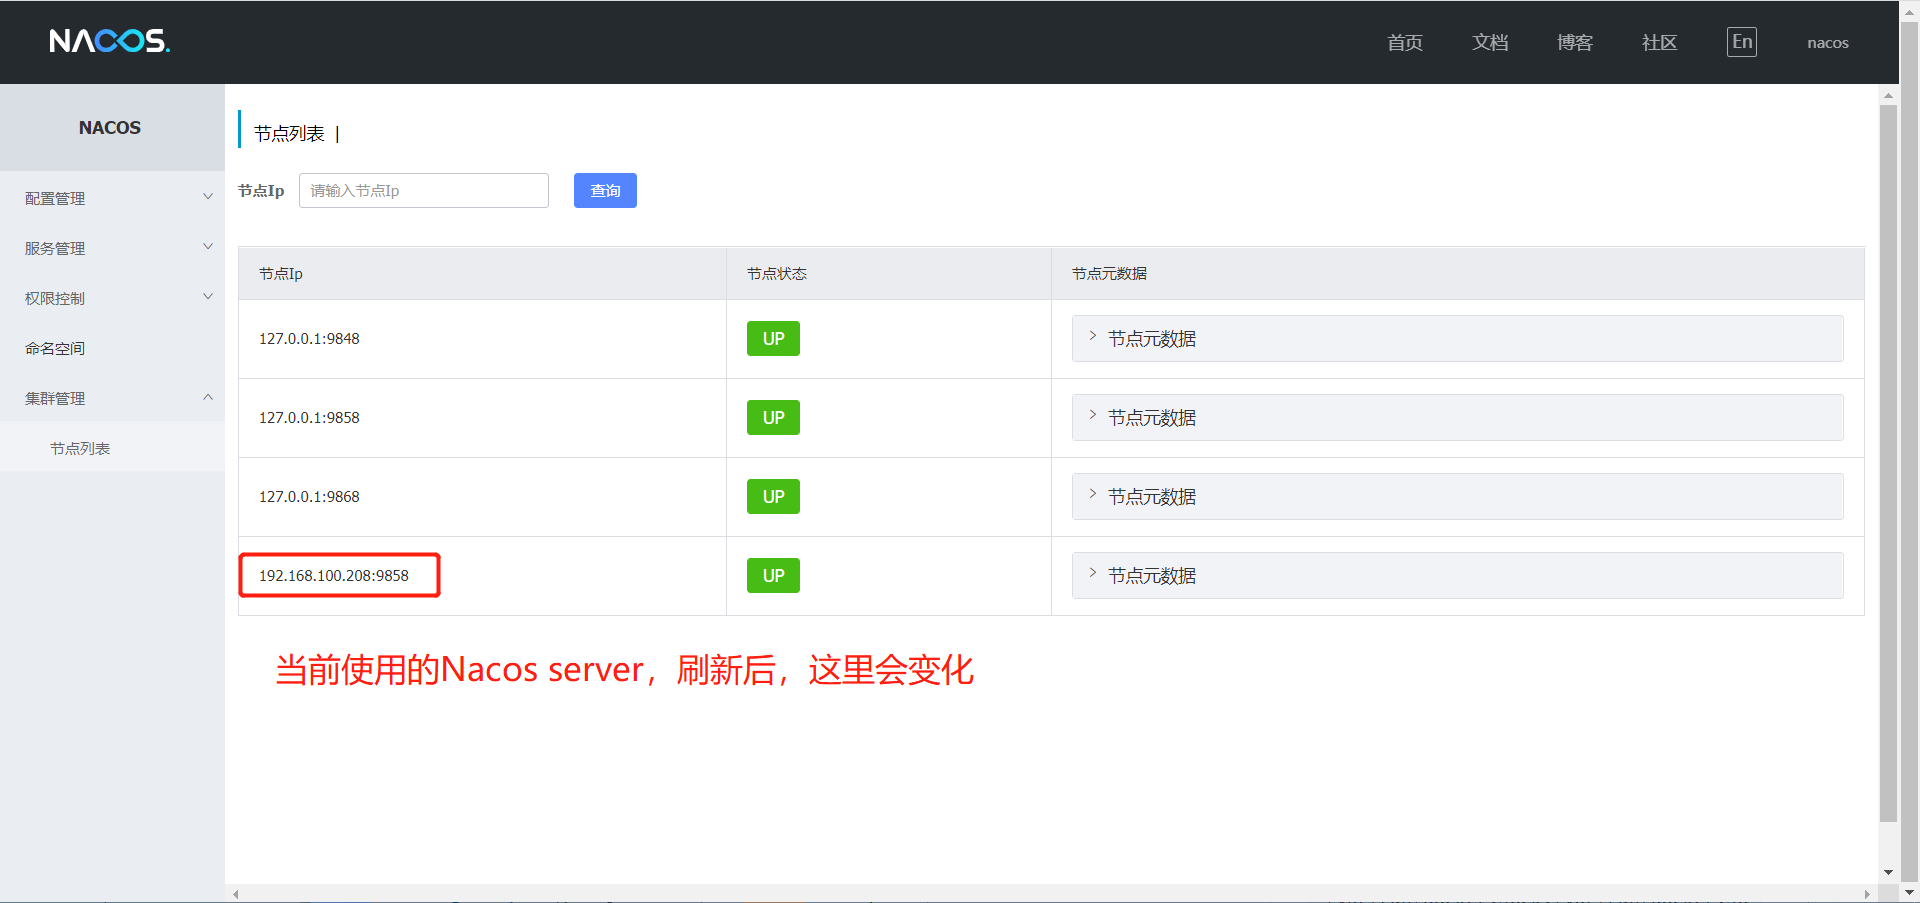Click the horizontal scrollbar left arrow
Screen dimensions: 1920x903
pos(236,894)
